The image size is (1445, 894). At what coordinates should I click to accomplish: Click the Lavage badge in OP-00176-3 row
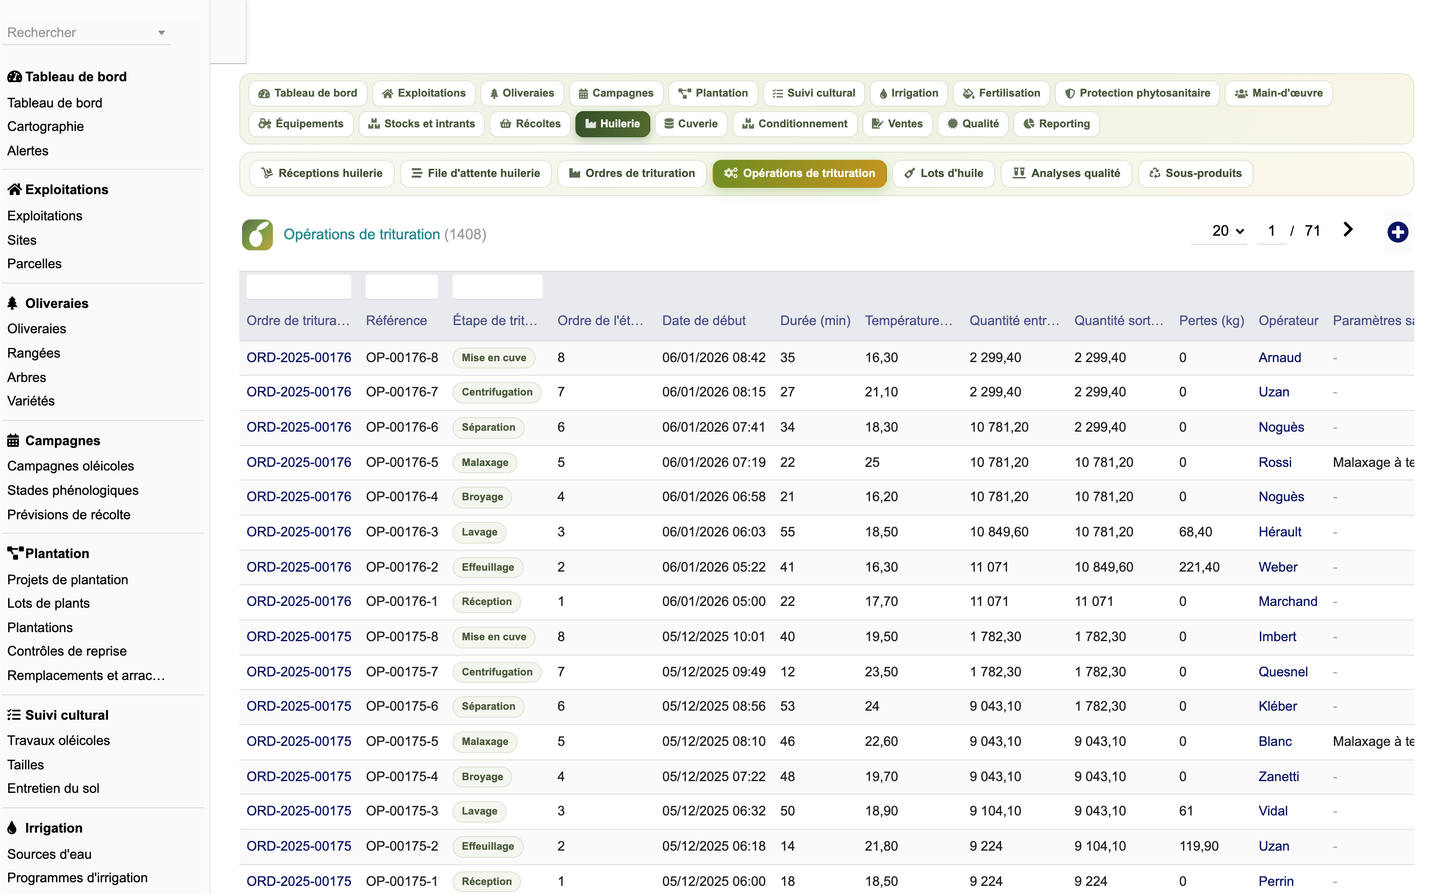479,533
